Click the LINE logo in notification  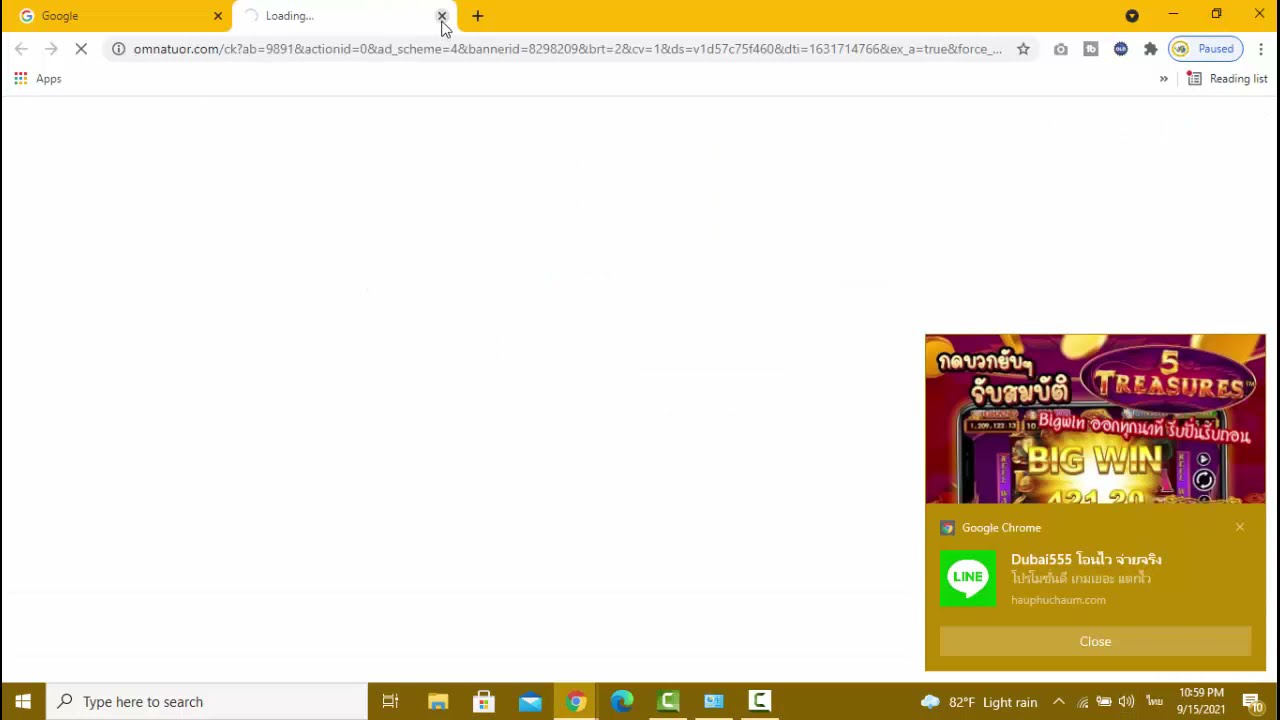pos(968,578)
